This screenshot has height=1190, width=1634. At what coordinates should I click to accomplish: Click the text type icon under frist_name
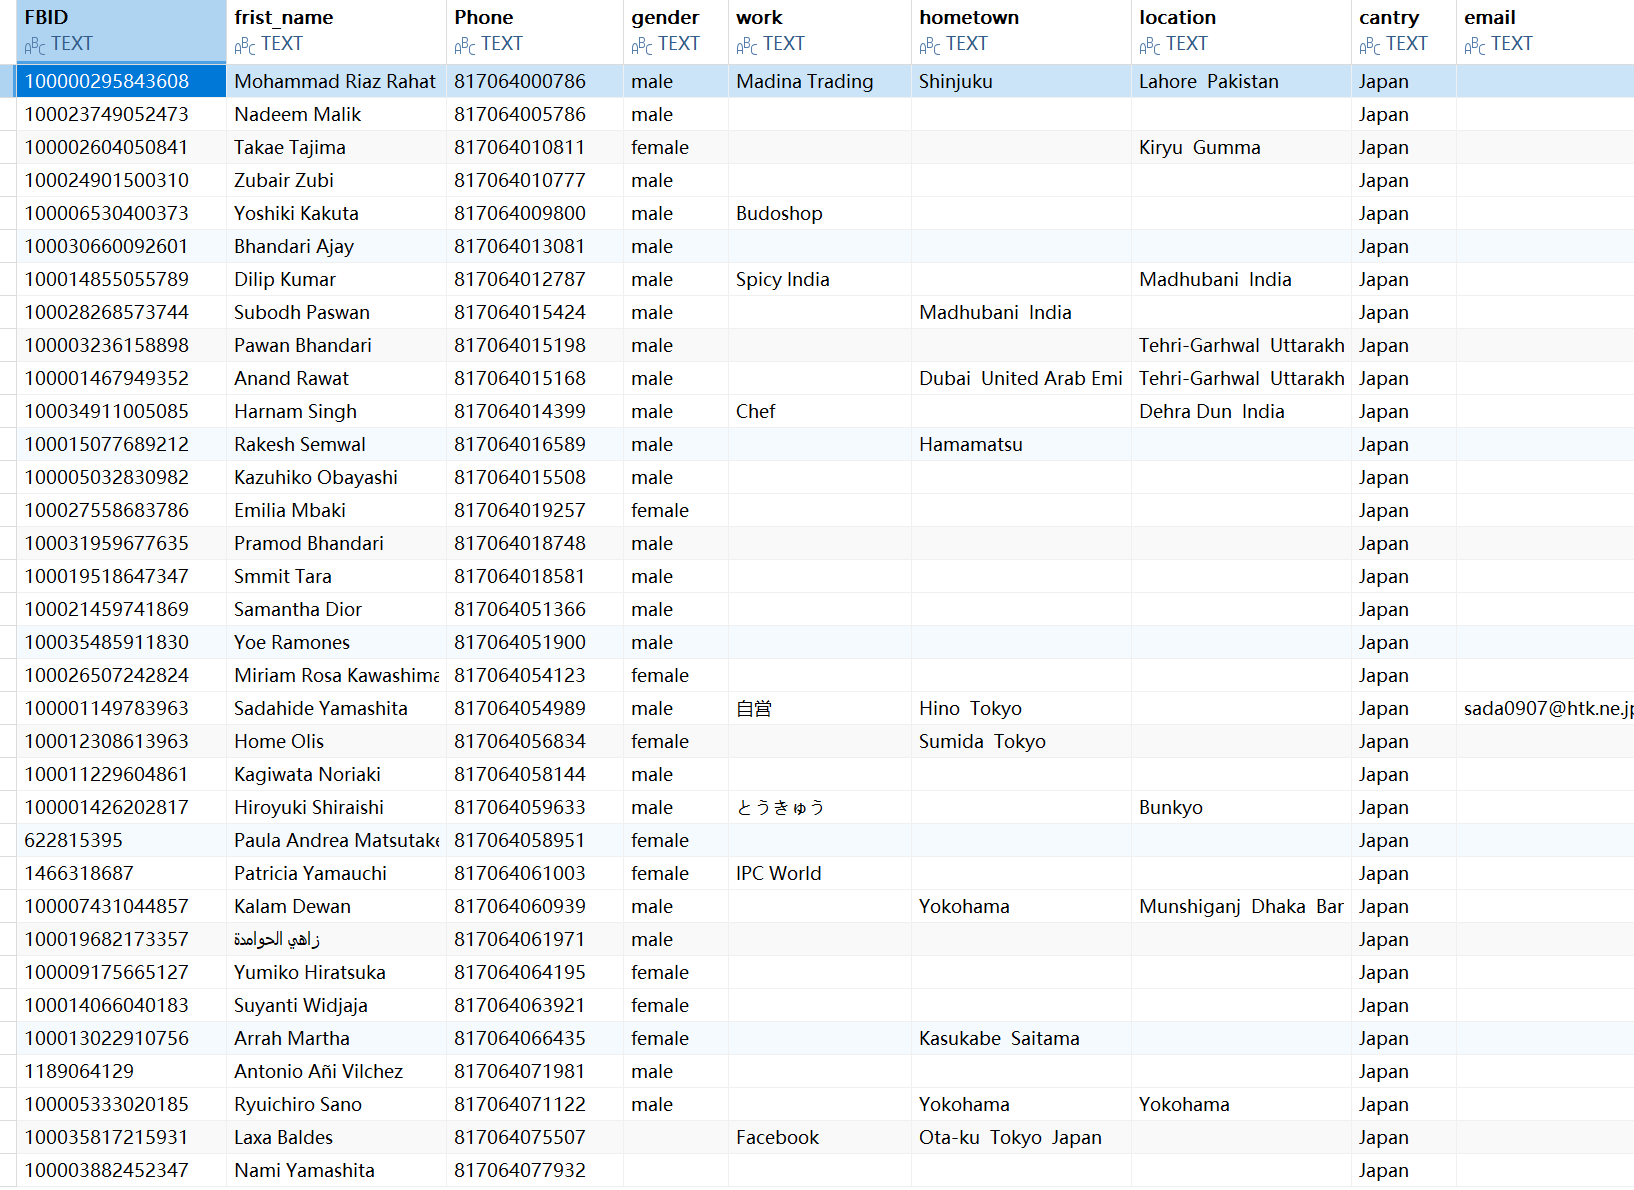[x=244, y=45]
